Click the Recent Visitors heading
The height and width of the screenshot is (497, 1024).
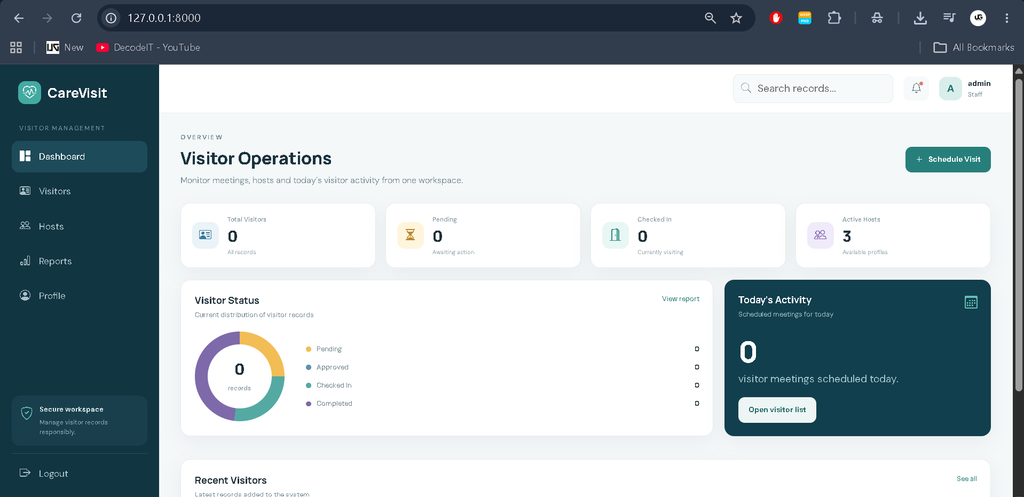[x=231, y=480]
